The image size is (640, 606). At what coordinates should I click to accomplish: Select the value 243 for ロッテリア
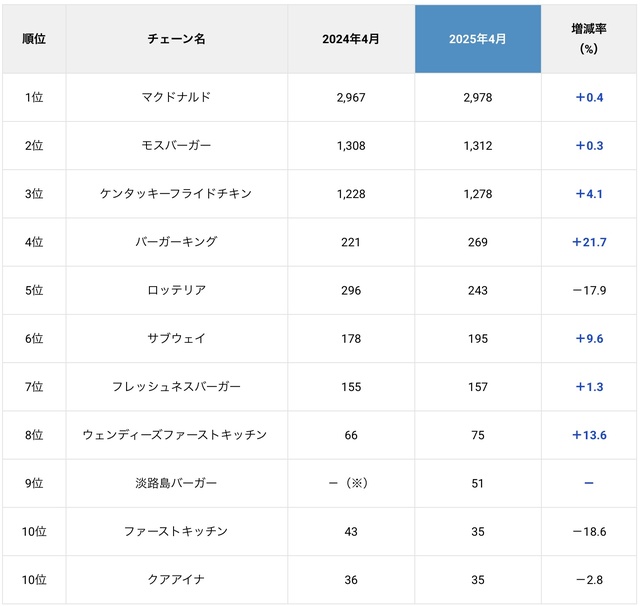(478, 291)
